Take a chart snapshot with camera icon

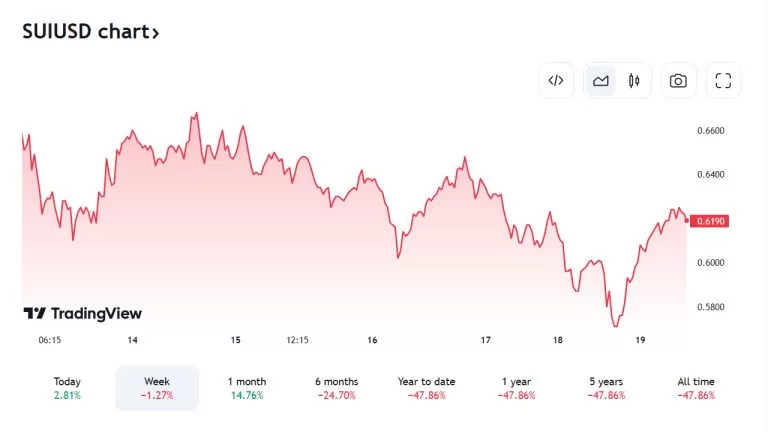(x=678, y=81)
